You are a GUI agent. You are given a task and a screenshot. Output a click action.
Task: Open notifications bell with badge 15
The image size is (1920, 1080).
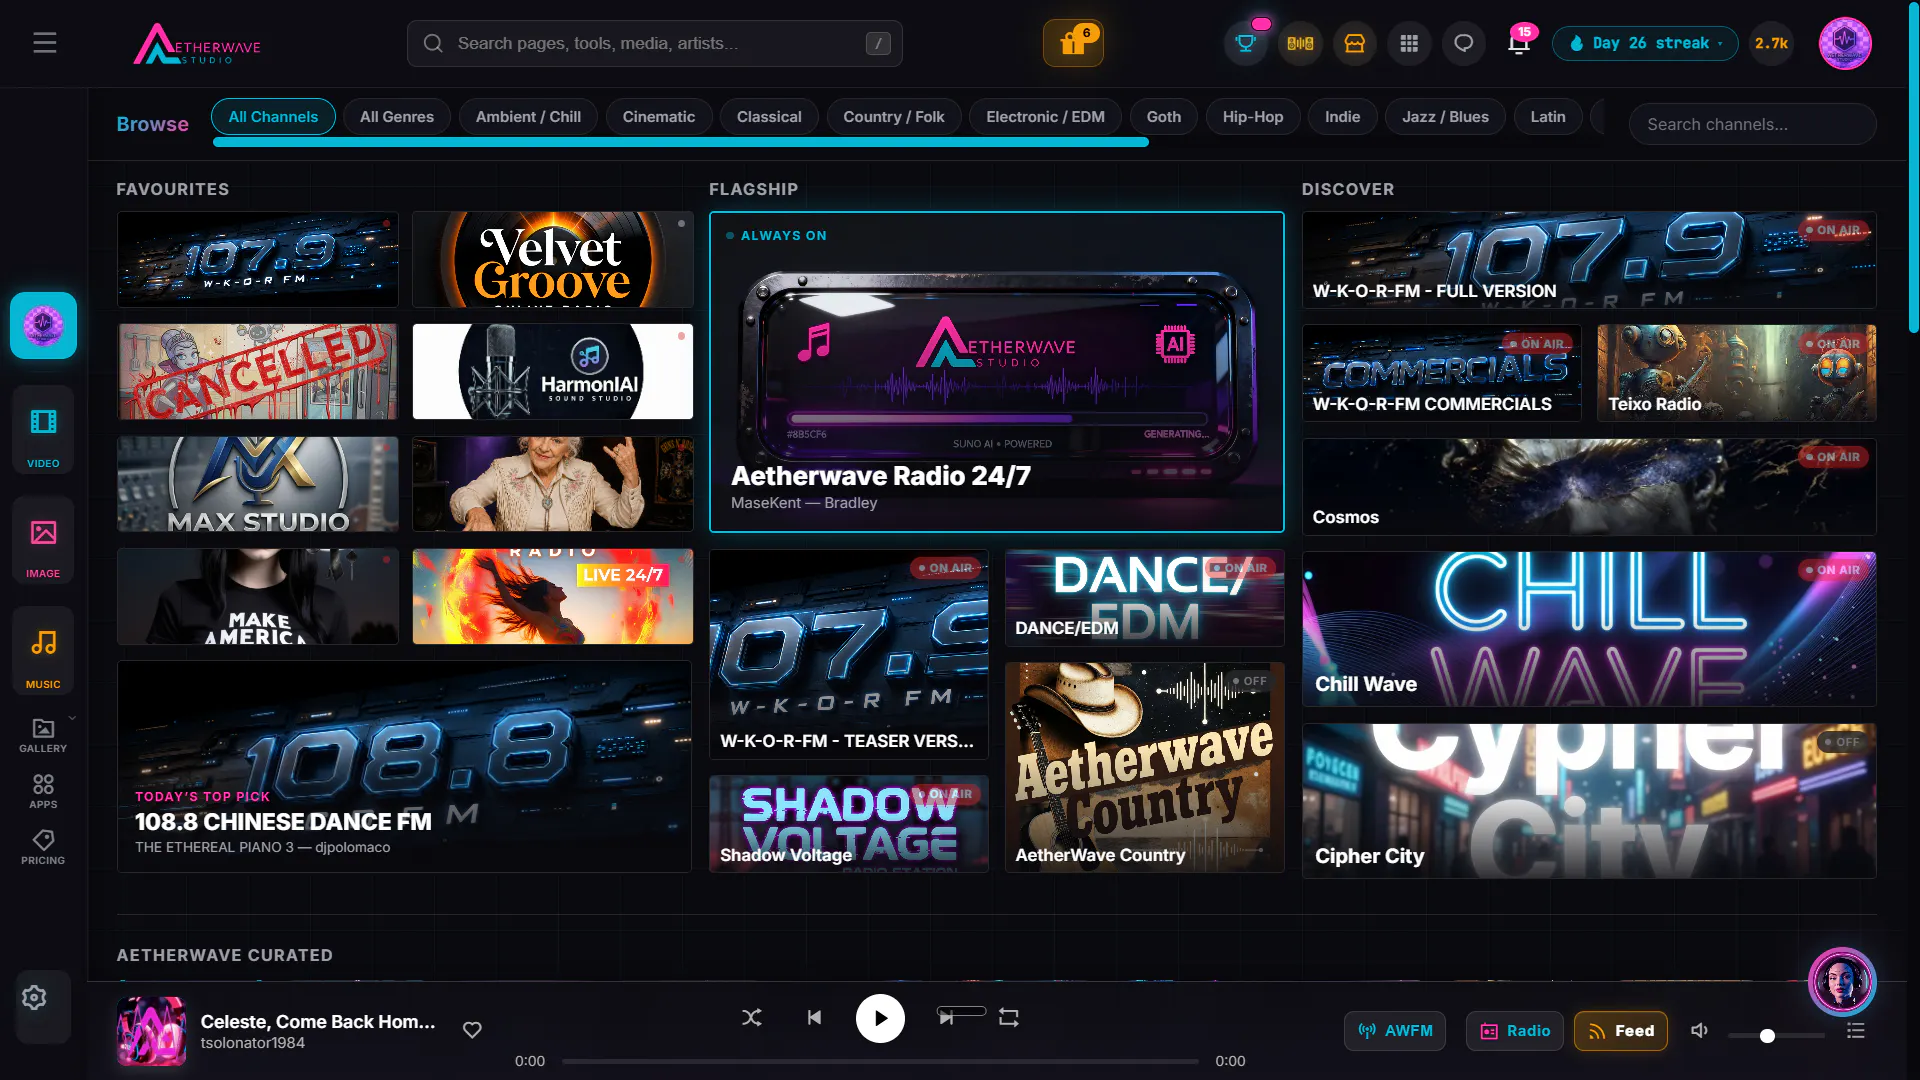tap(1518, 43)
